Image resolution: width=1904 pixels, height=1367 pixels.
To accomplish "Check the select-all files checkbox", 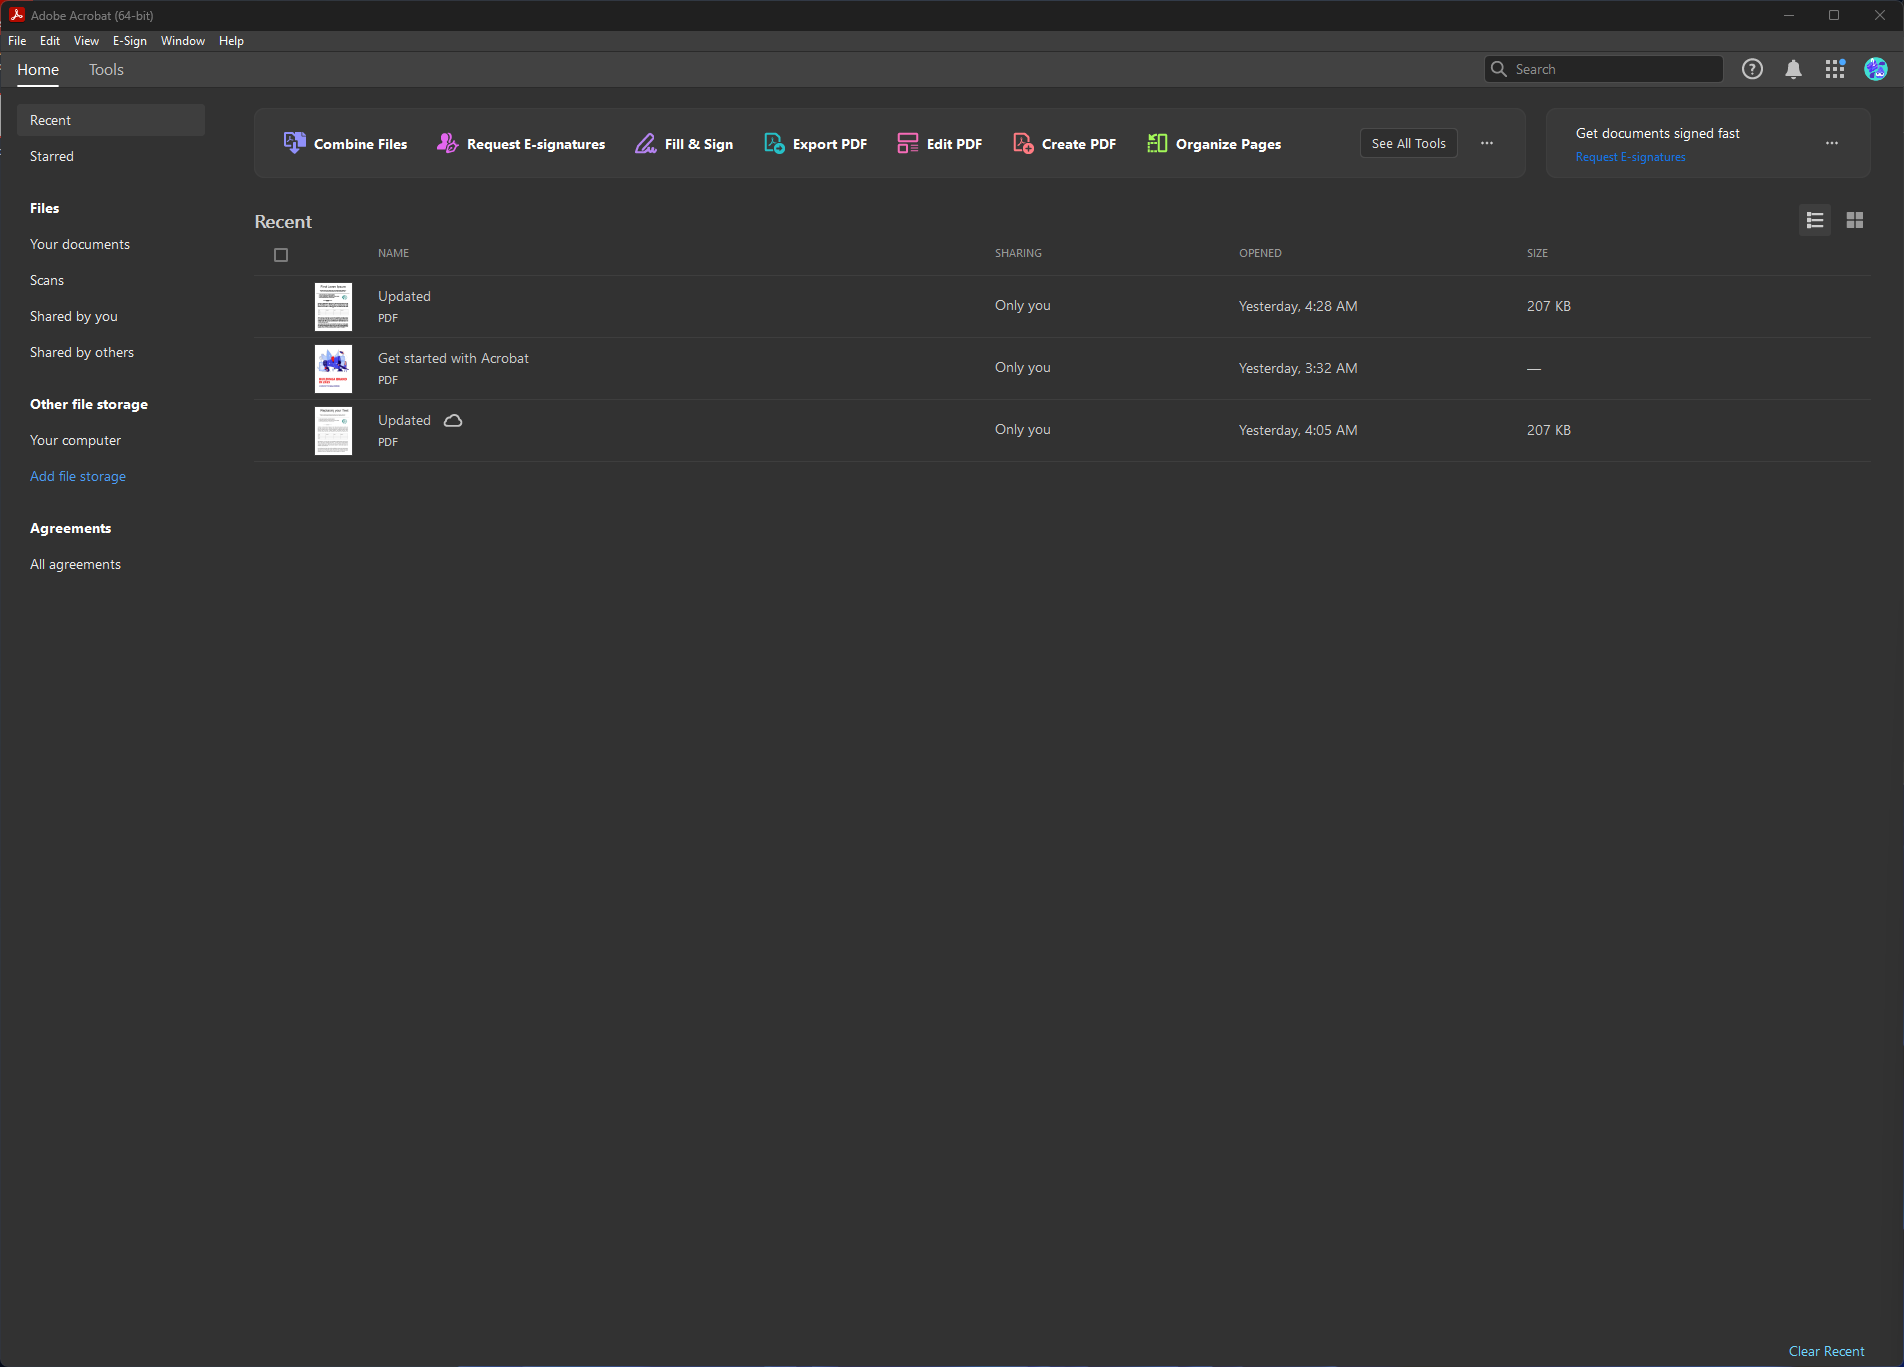I will (x=281, y=255).
